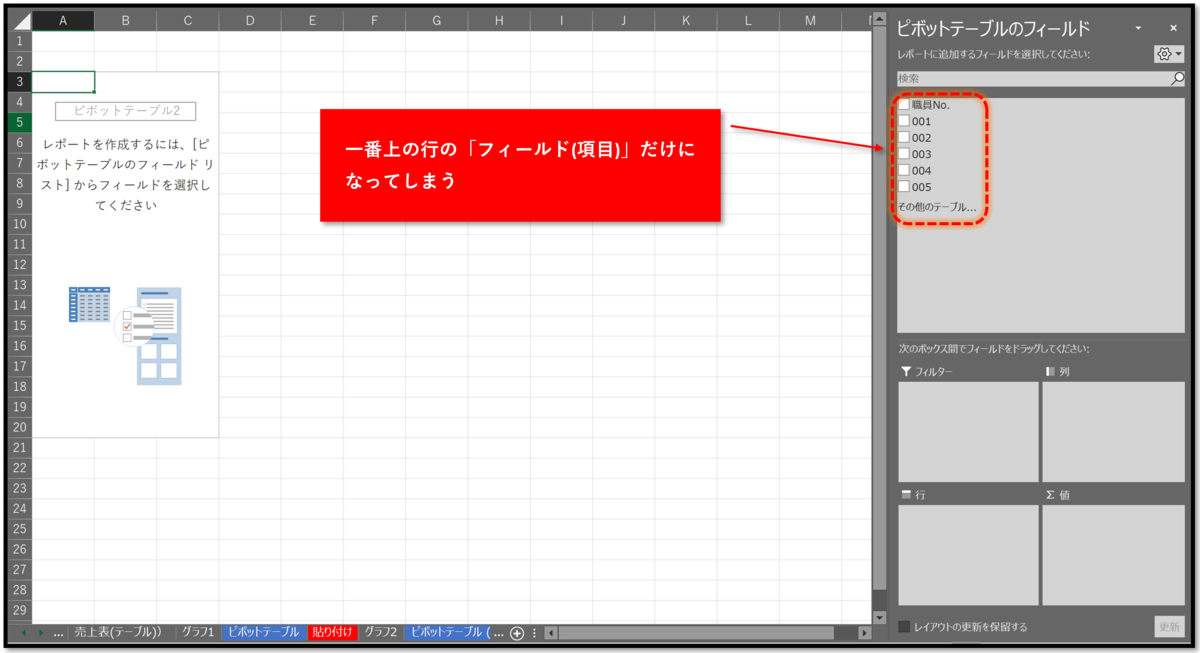This screenshot has height=653, width=1200.
Task: Select the フィルター funnel icon
Action: (x=908, y=373)
